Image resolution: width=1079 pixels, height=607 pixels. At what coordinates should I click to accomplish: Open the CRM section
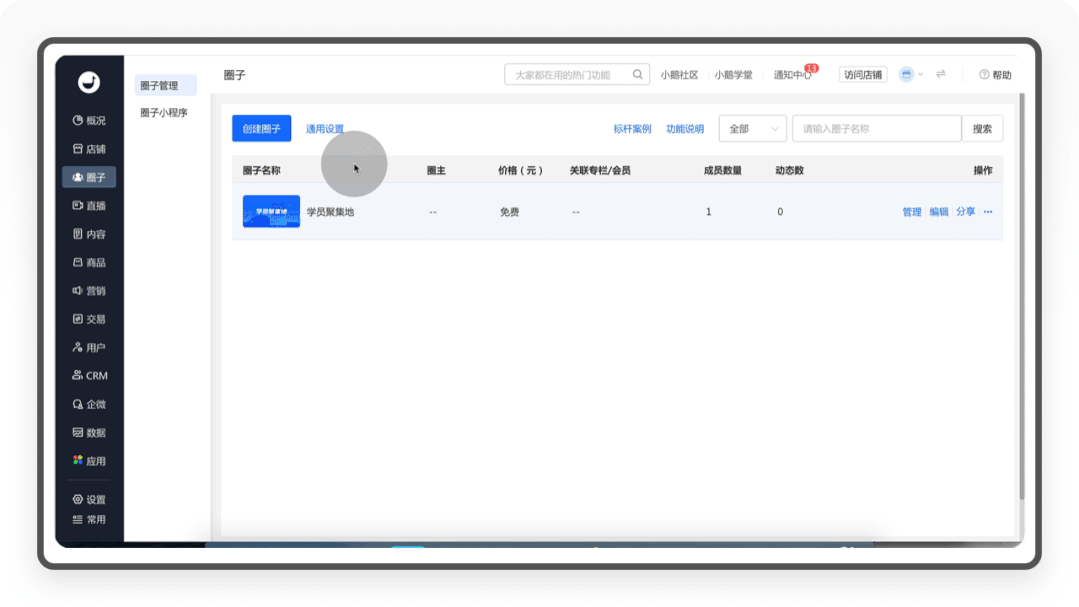click(x=89, y=376)
